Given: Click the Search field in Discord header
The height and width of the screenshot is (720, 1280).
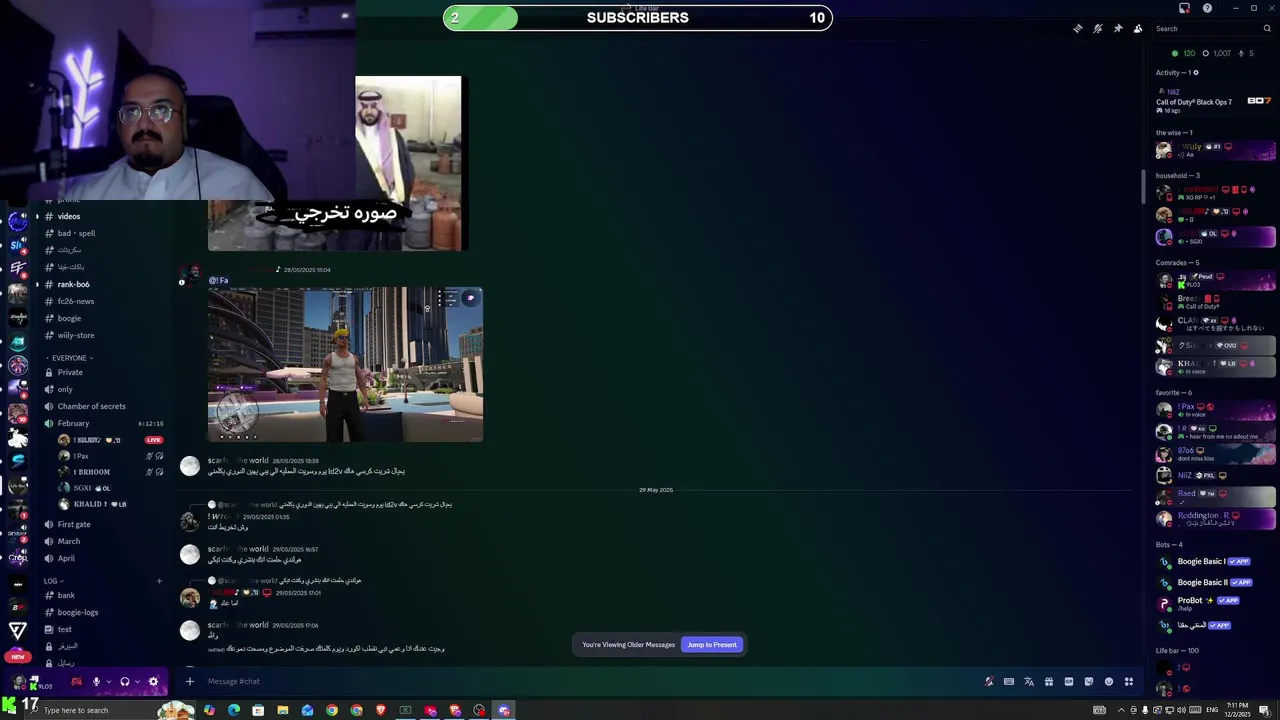Looking at the screenshot, I should (1213, 28).
